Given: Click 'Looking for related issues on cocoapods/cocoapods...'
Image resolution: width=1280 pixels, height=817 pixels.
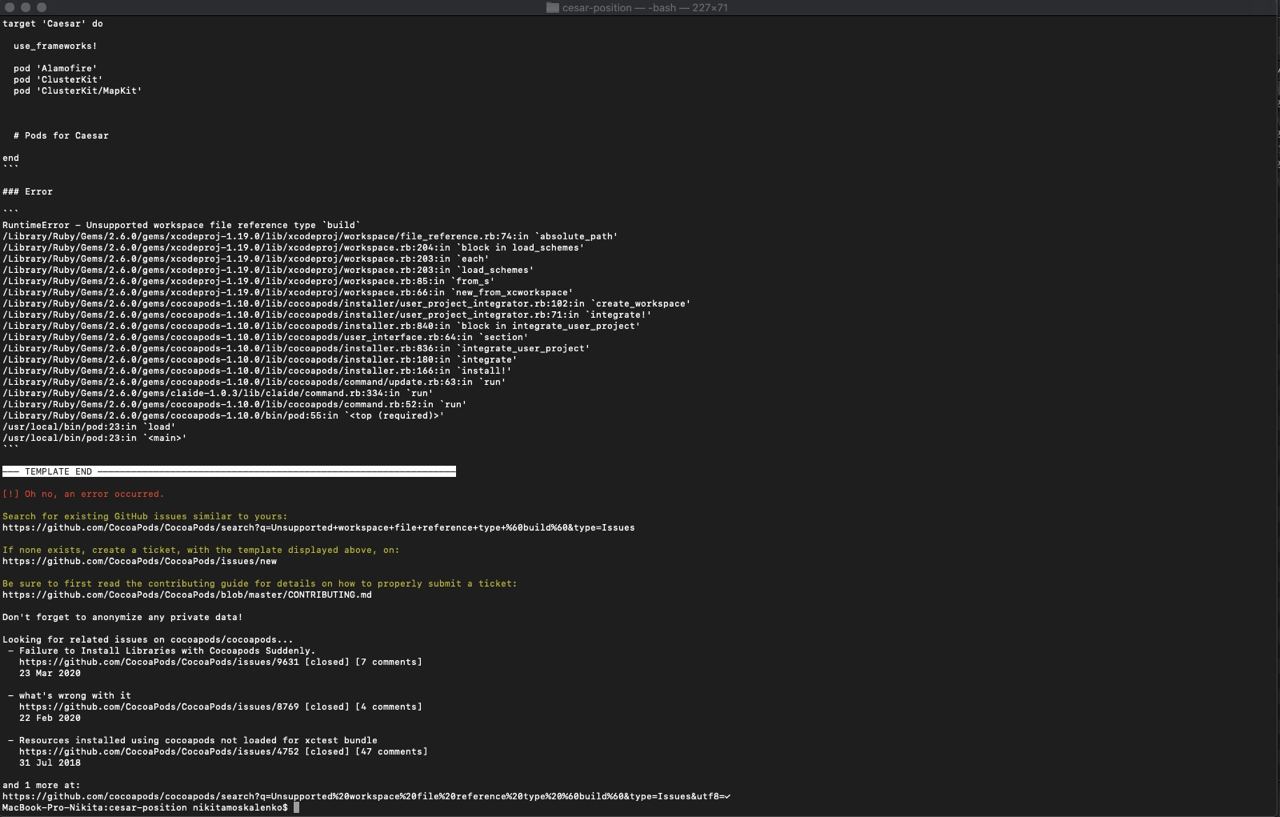Looking at the screenshot, I should click(x=148, y=639).
